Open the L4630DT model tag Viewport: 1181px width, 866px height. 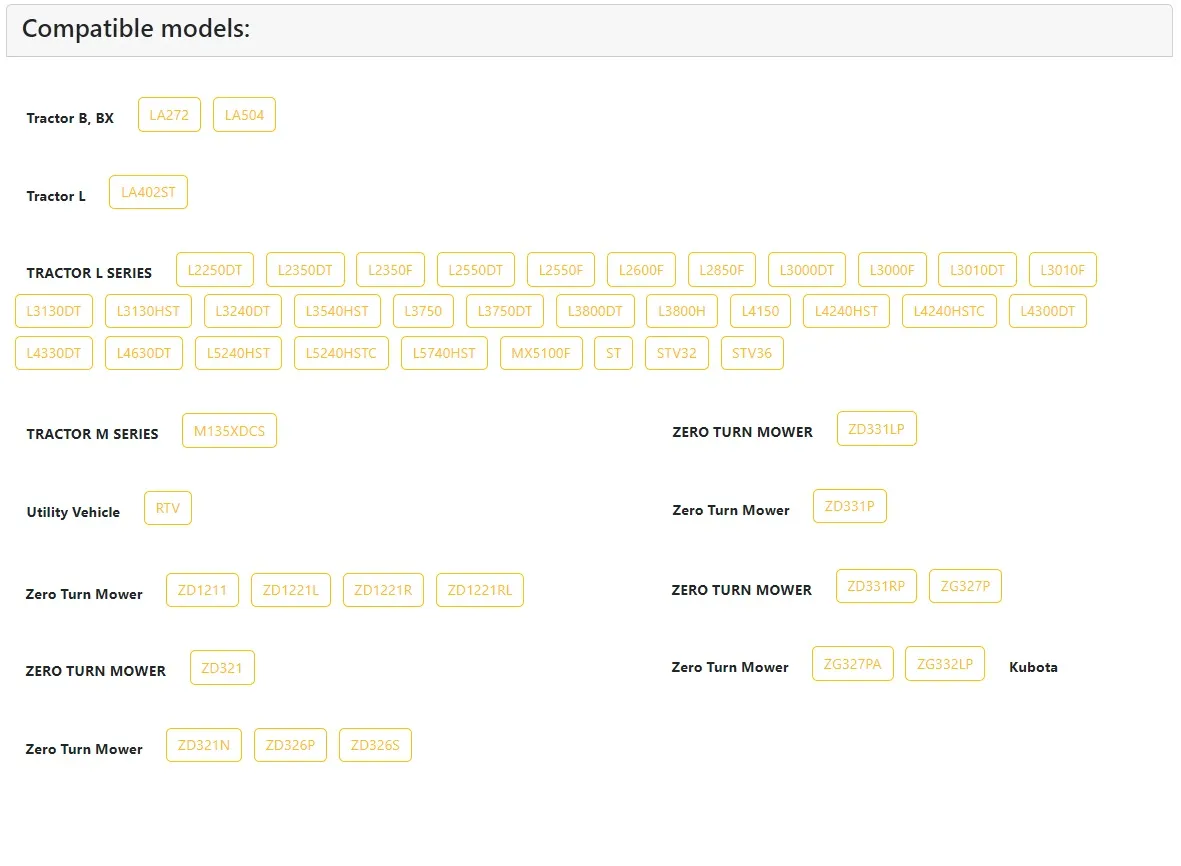point(144,353)
